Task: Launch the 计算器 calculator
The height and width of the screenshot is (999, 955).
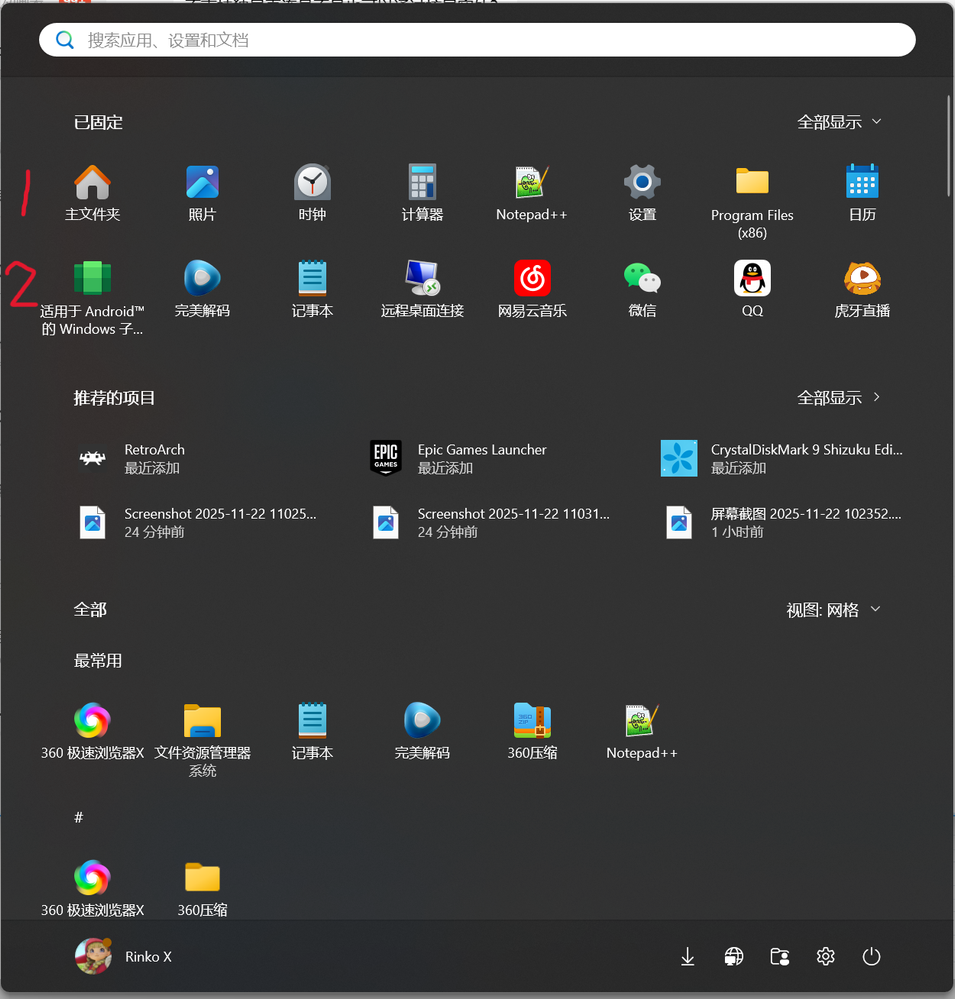Action: pos(422,193)
